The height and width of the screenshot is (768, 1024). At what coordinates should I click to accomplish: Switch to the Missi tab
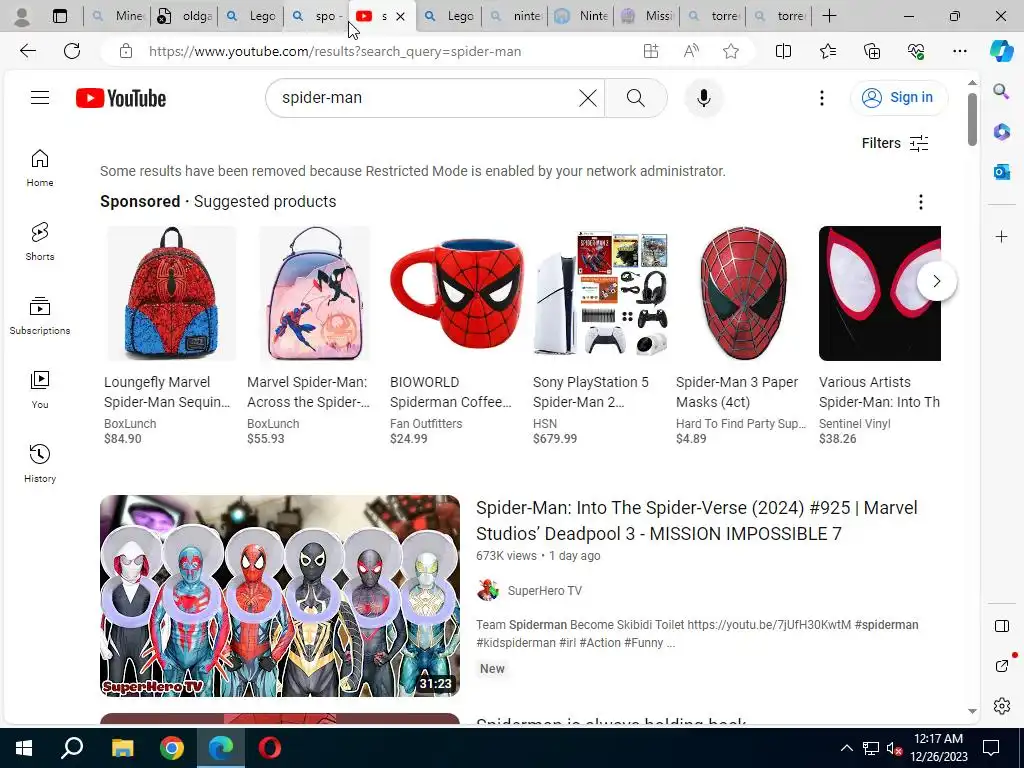point(647,16)
